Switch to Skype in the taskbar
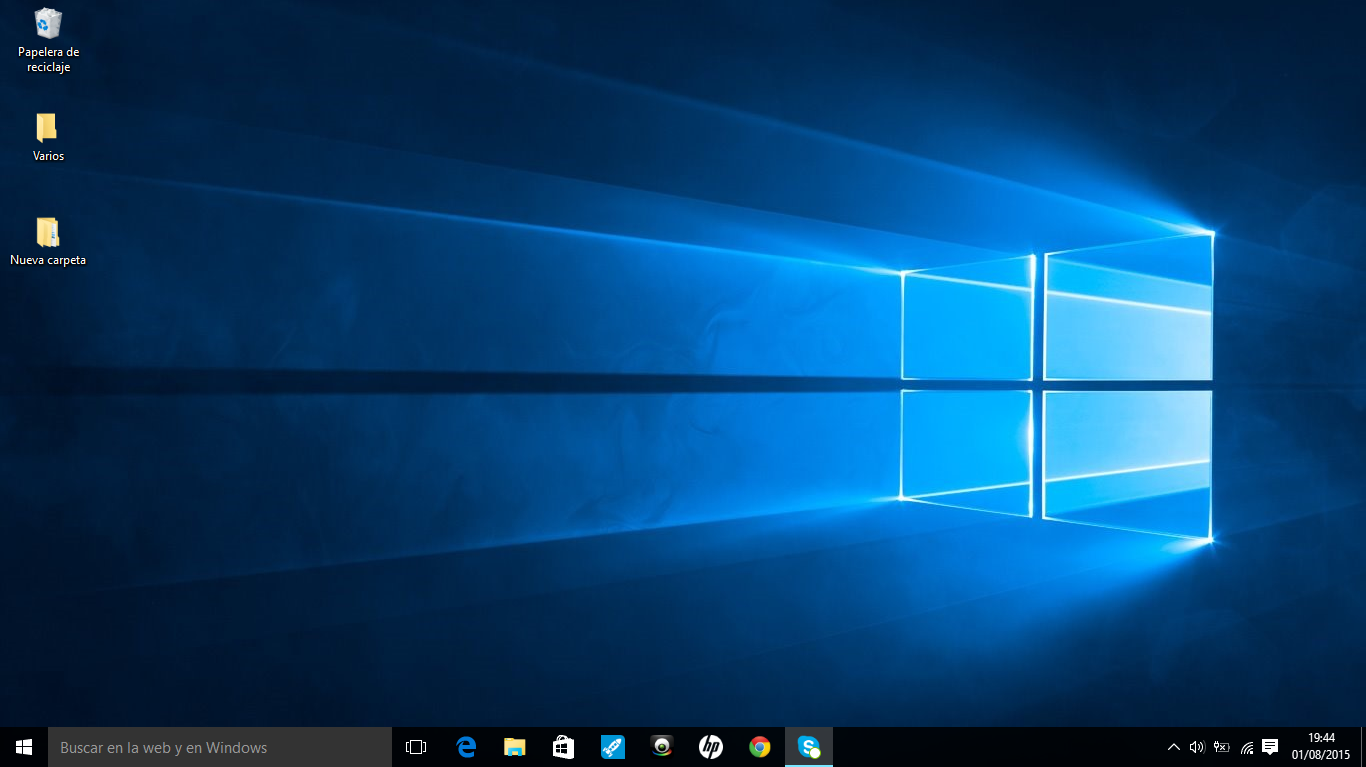Image resolution: width=1366 pixels, height=767 pixels. pos(808,747)
